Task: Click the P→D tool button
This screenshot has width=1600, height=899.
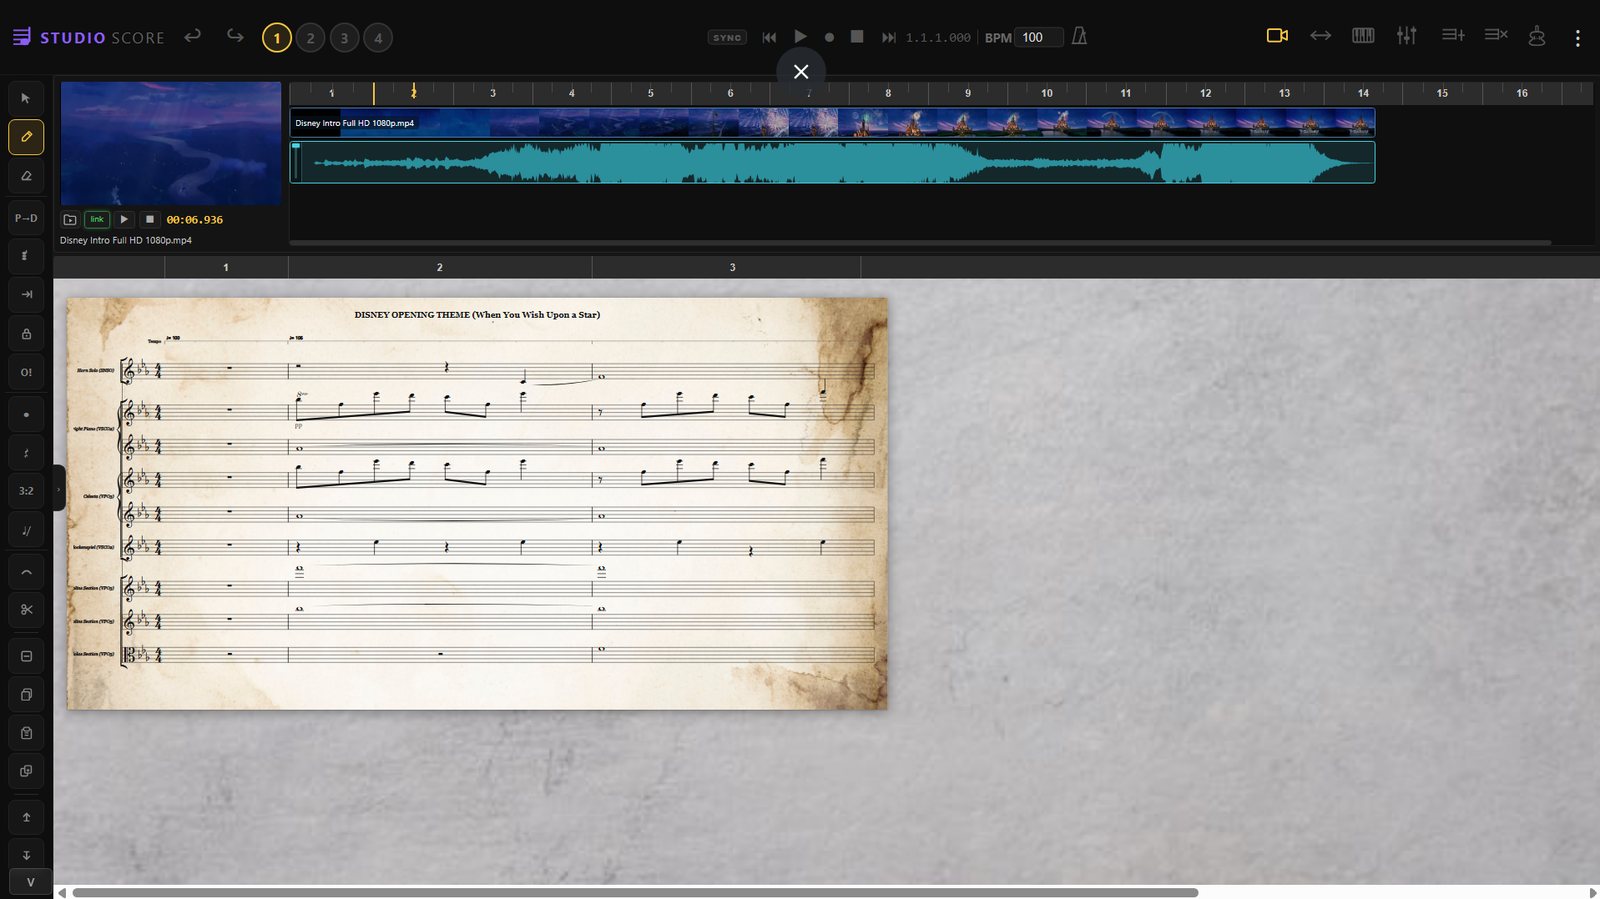Action: 26,218
